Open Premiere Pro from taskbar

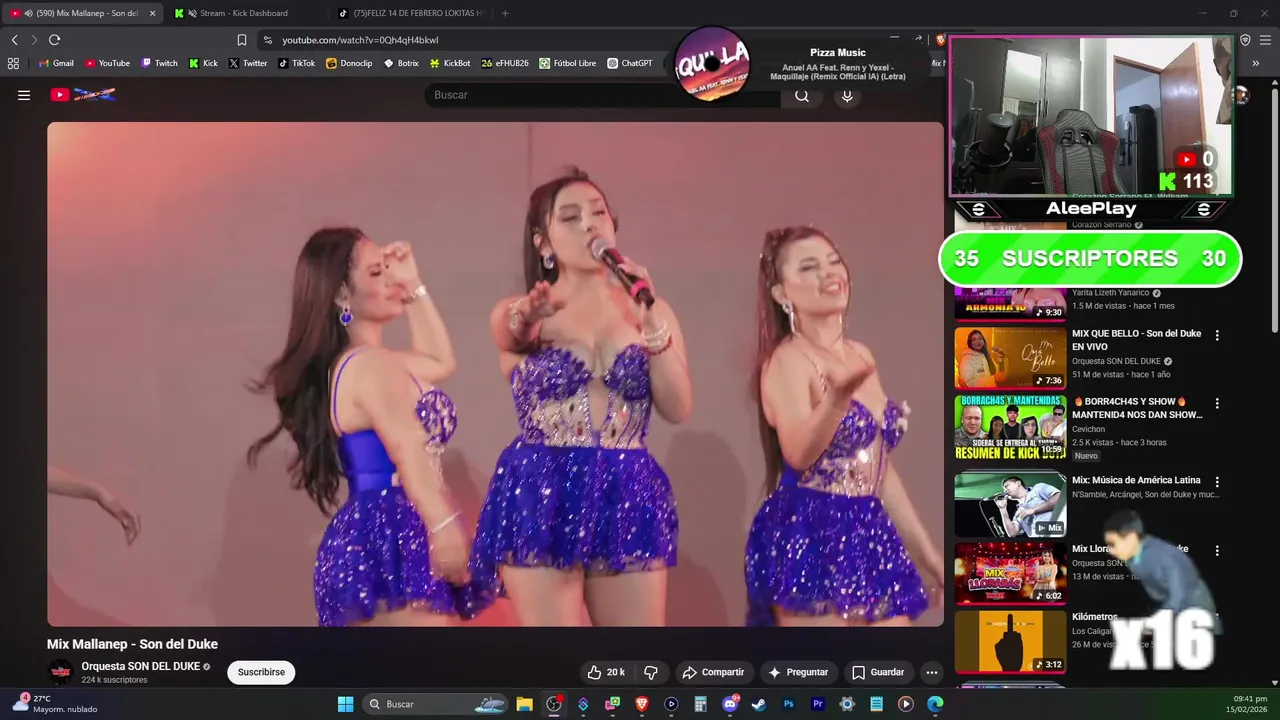tap(817, 704)
